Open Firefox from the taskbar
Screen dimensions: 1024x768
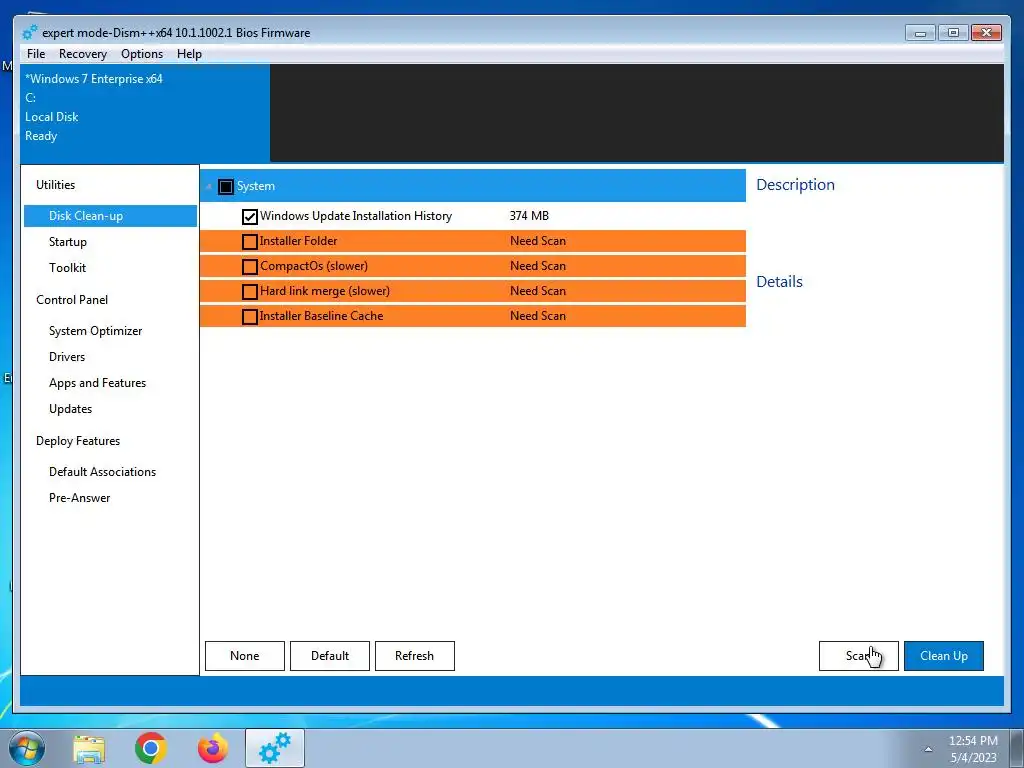click(213, 748)
